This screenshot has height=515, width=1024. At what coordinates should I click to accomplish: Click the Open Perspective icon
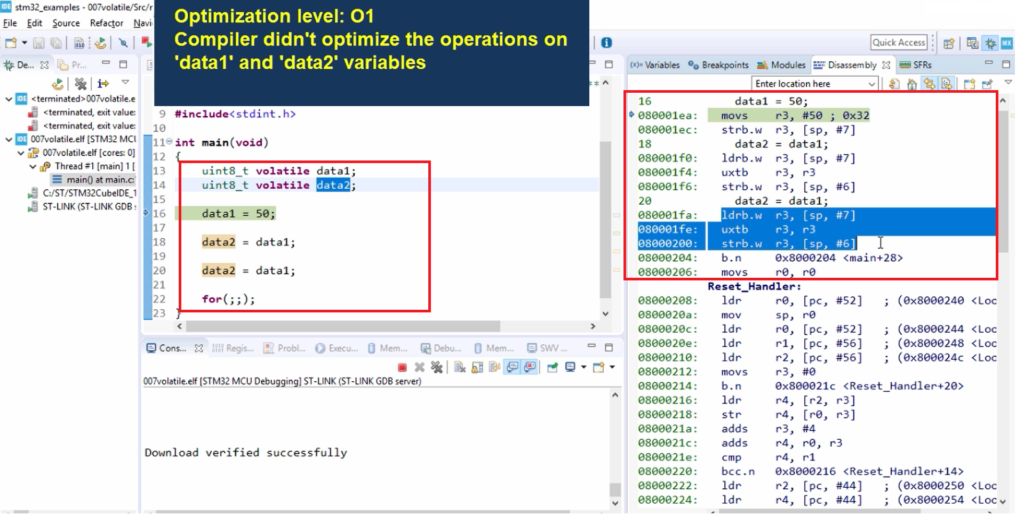point(948,43)
